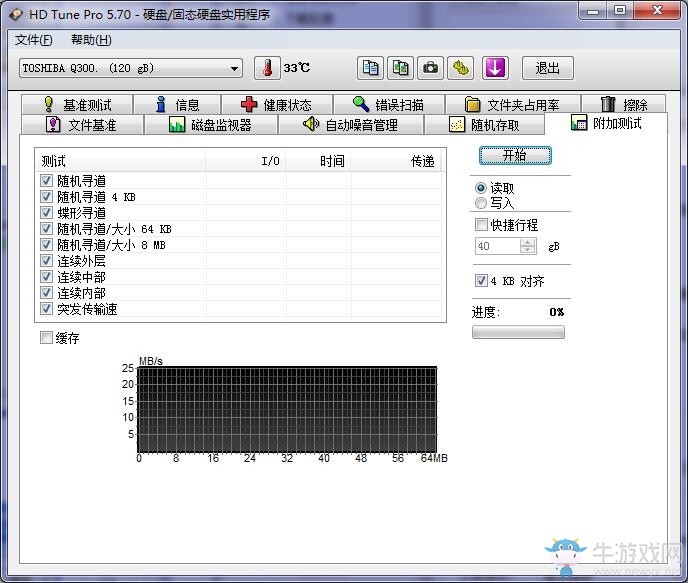Uncheck the 蝶形寻道 checkbox

pyautogui.click(x=47, y=212)
